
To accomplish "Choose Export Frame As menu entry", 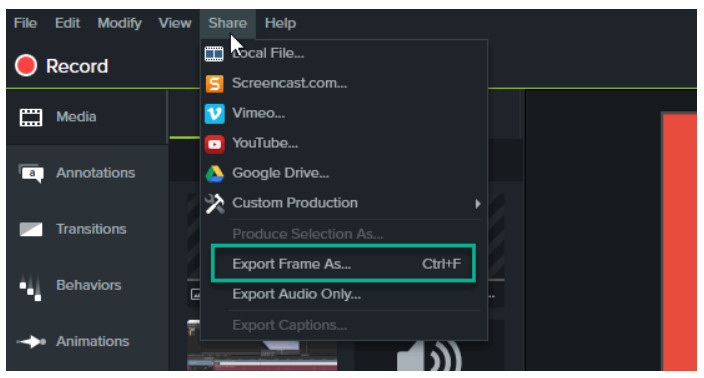I will [343, 264].
